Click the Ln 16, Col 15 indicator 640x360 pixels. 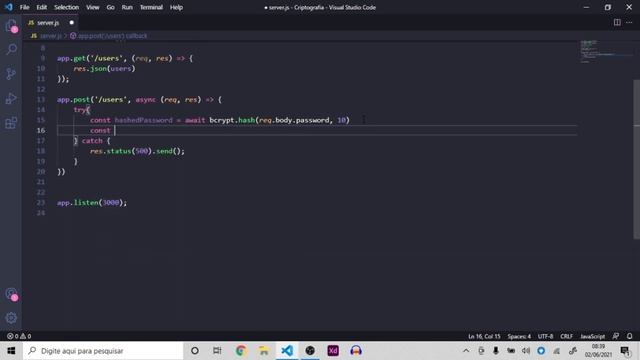point(484,336)
